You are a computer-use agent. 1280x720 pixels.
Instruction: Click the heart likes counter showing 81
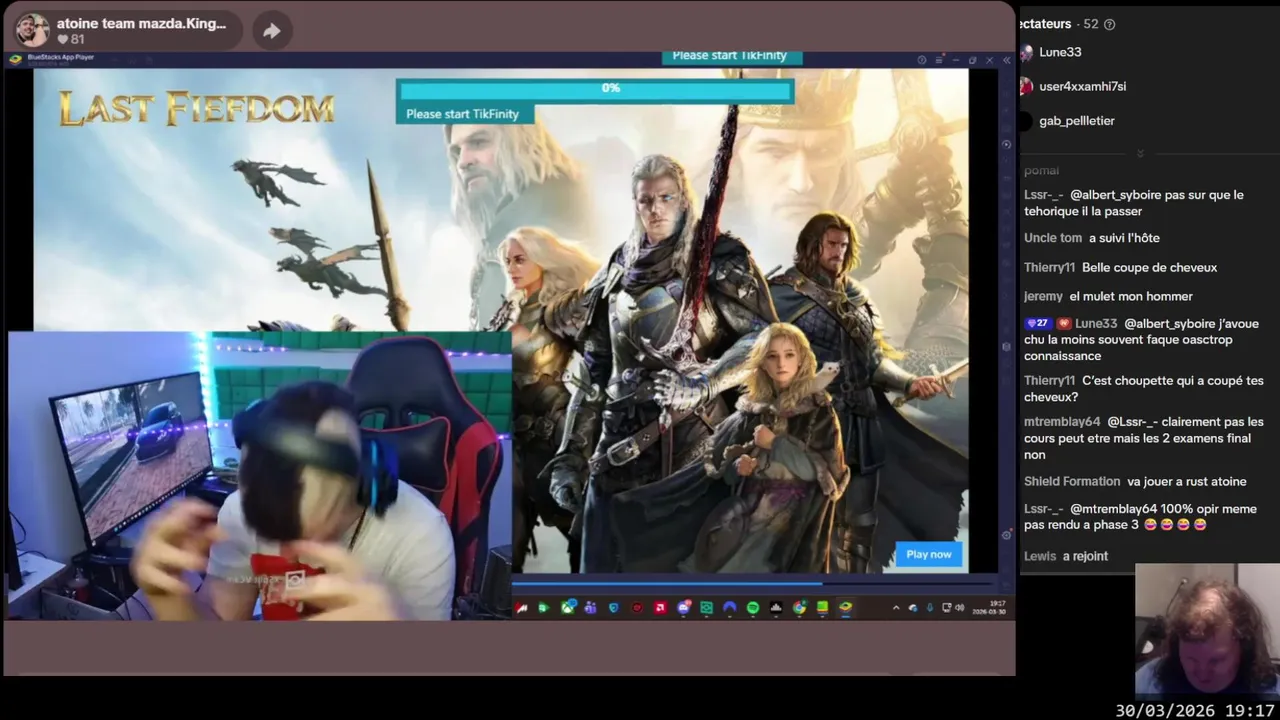[70, 40]
